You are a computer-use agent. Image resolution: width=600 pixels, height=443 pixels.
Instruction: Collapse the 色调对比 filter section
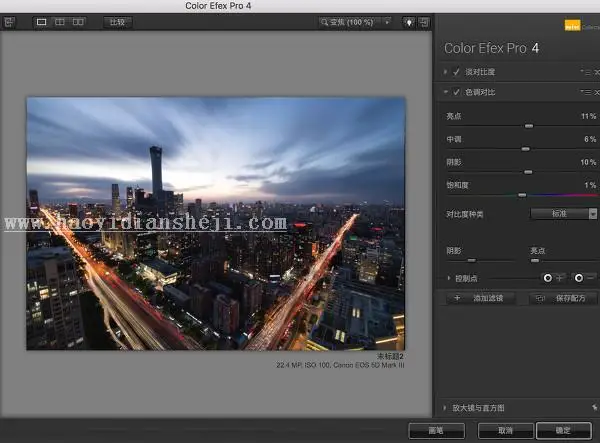(x=445, y=92)
